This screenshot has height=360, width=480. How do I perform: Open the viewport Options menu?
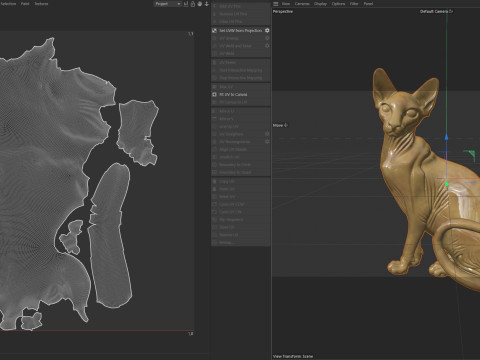coord(338,4)
